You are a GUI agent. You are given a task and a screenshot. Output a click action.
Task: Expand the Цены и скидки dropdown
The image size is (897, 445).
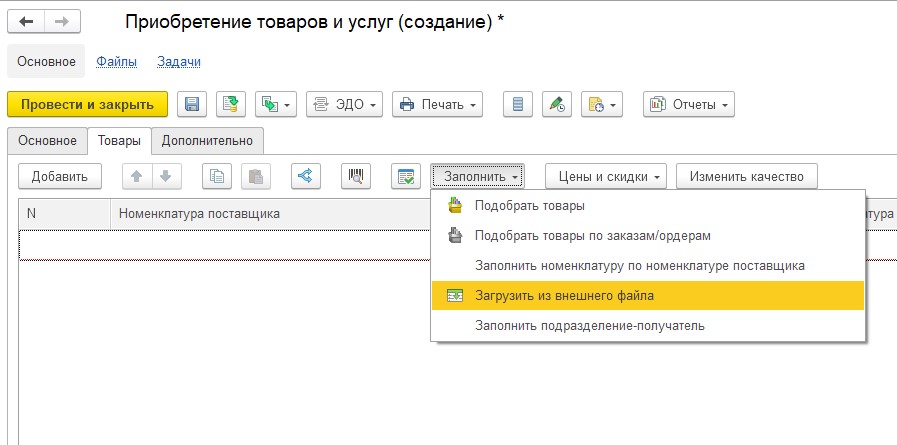[606, 177]
